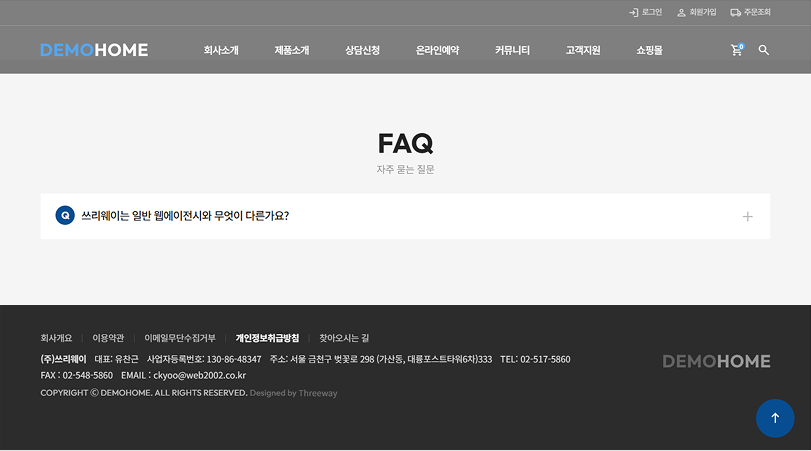Open the 회사개요 footer link
The image size is (811, 451).
coord(56,338)
